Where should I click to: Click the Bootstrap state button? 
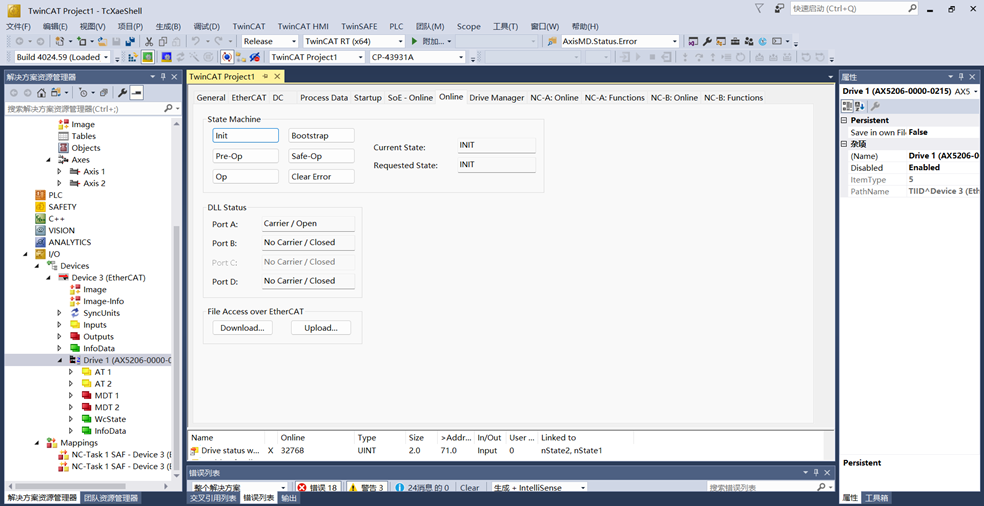(x=322, y=136)
